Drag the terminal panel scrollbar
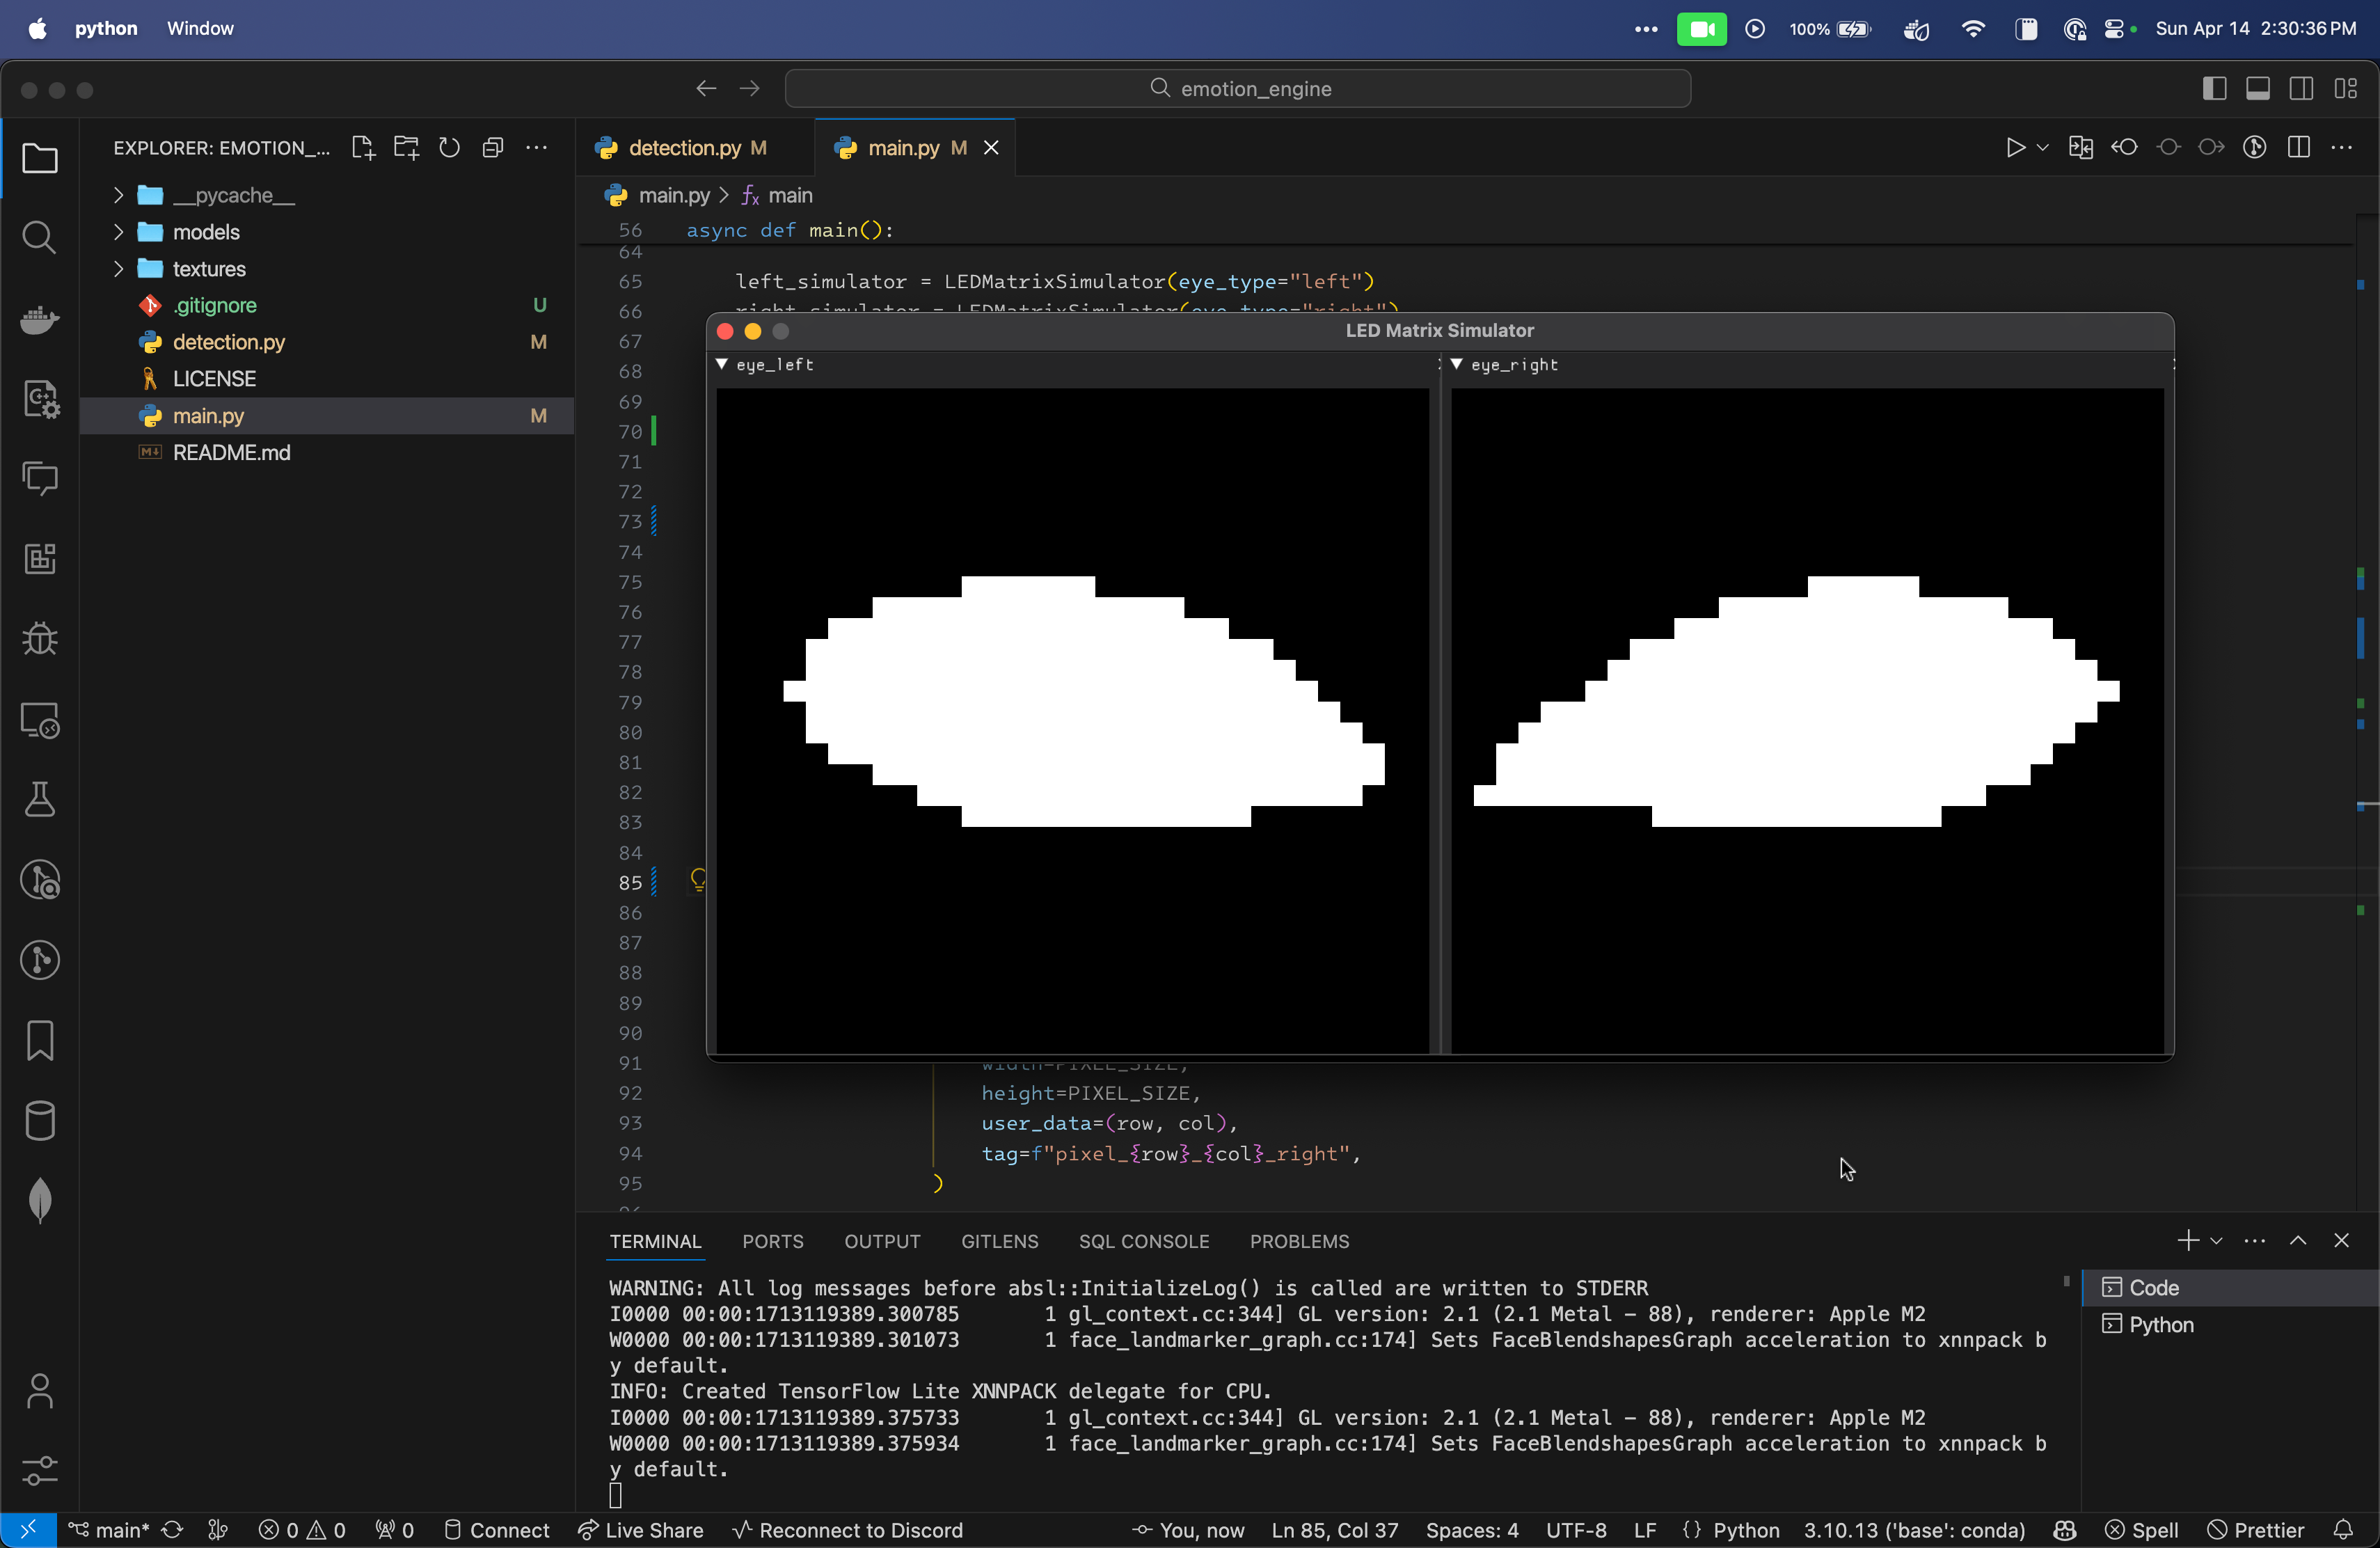2380x1548 pixels. click(2066, 1286)
